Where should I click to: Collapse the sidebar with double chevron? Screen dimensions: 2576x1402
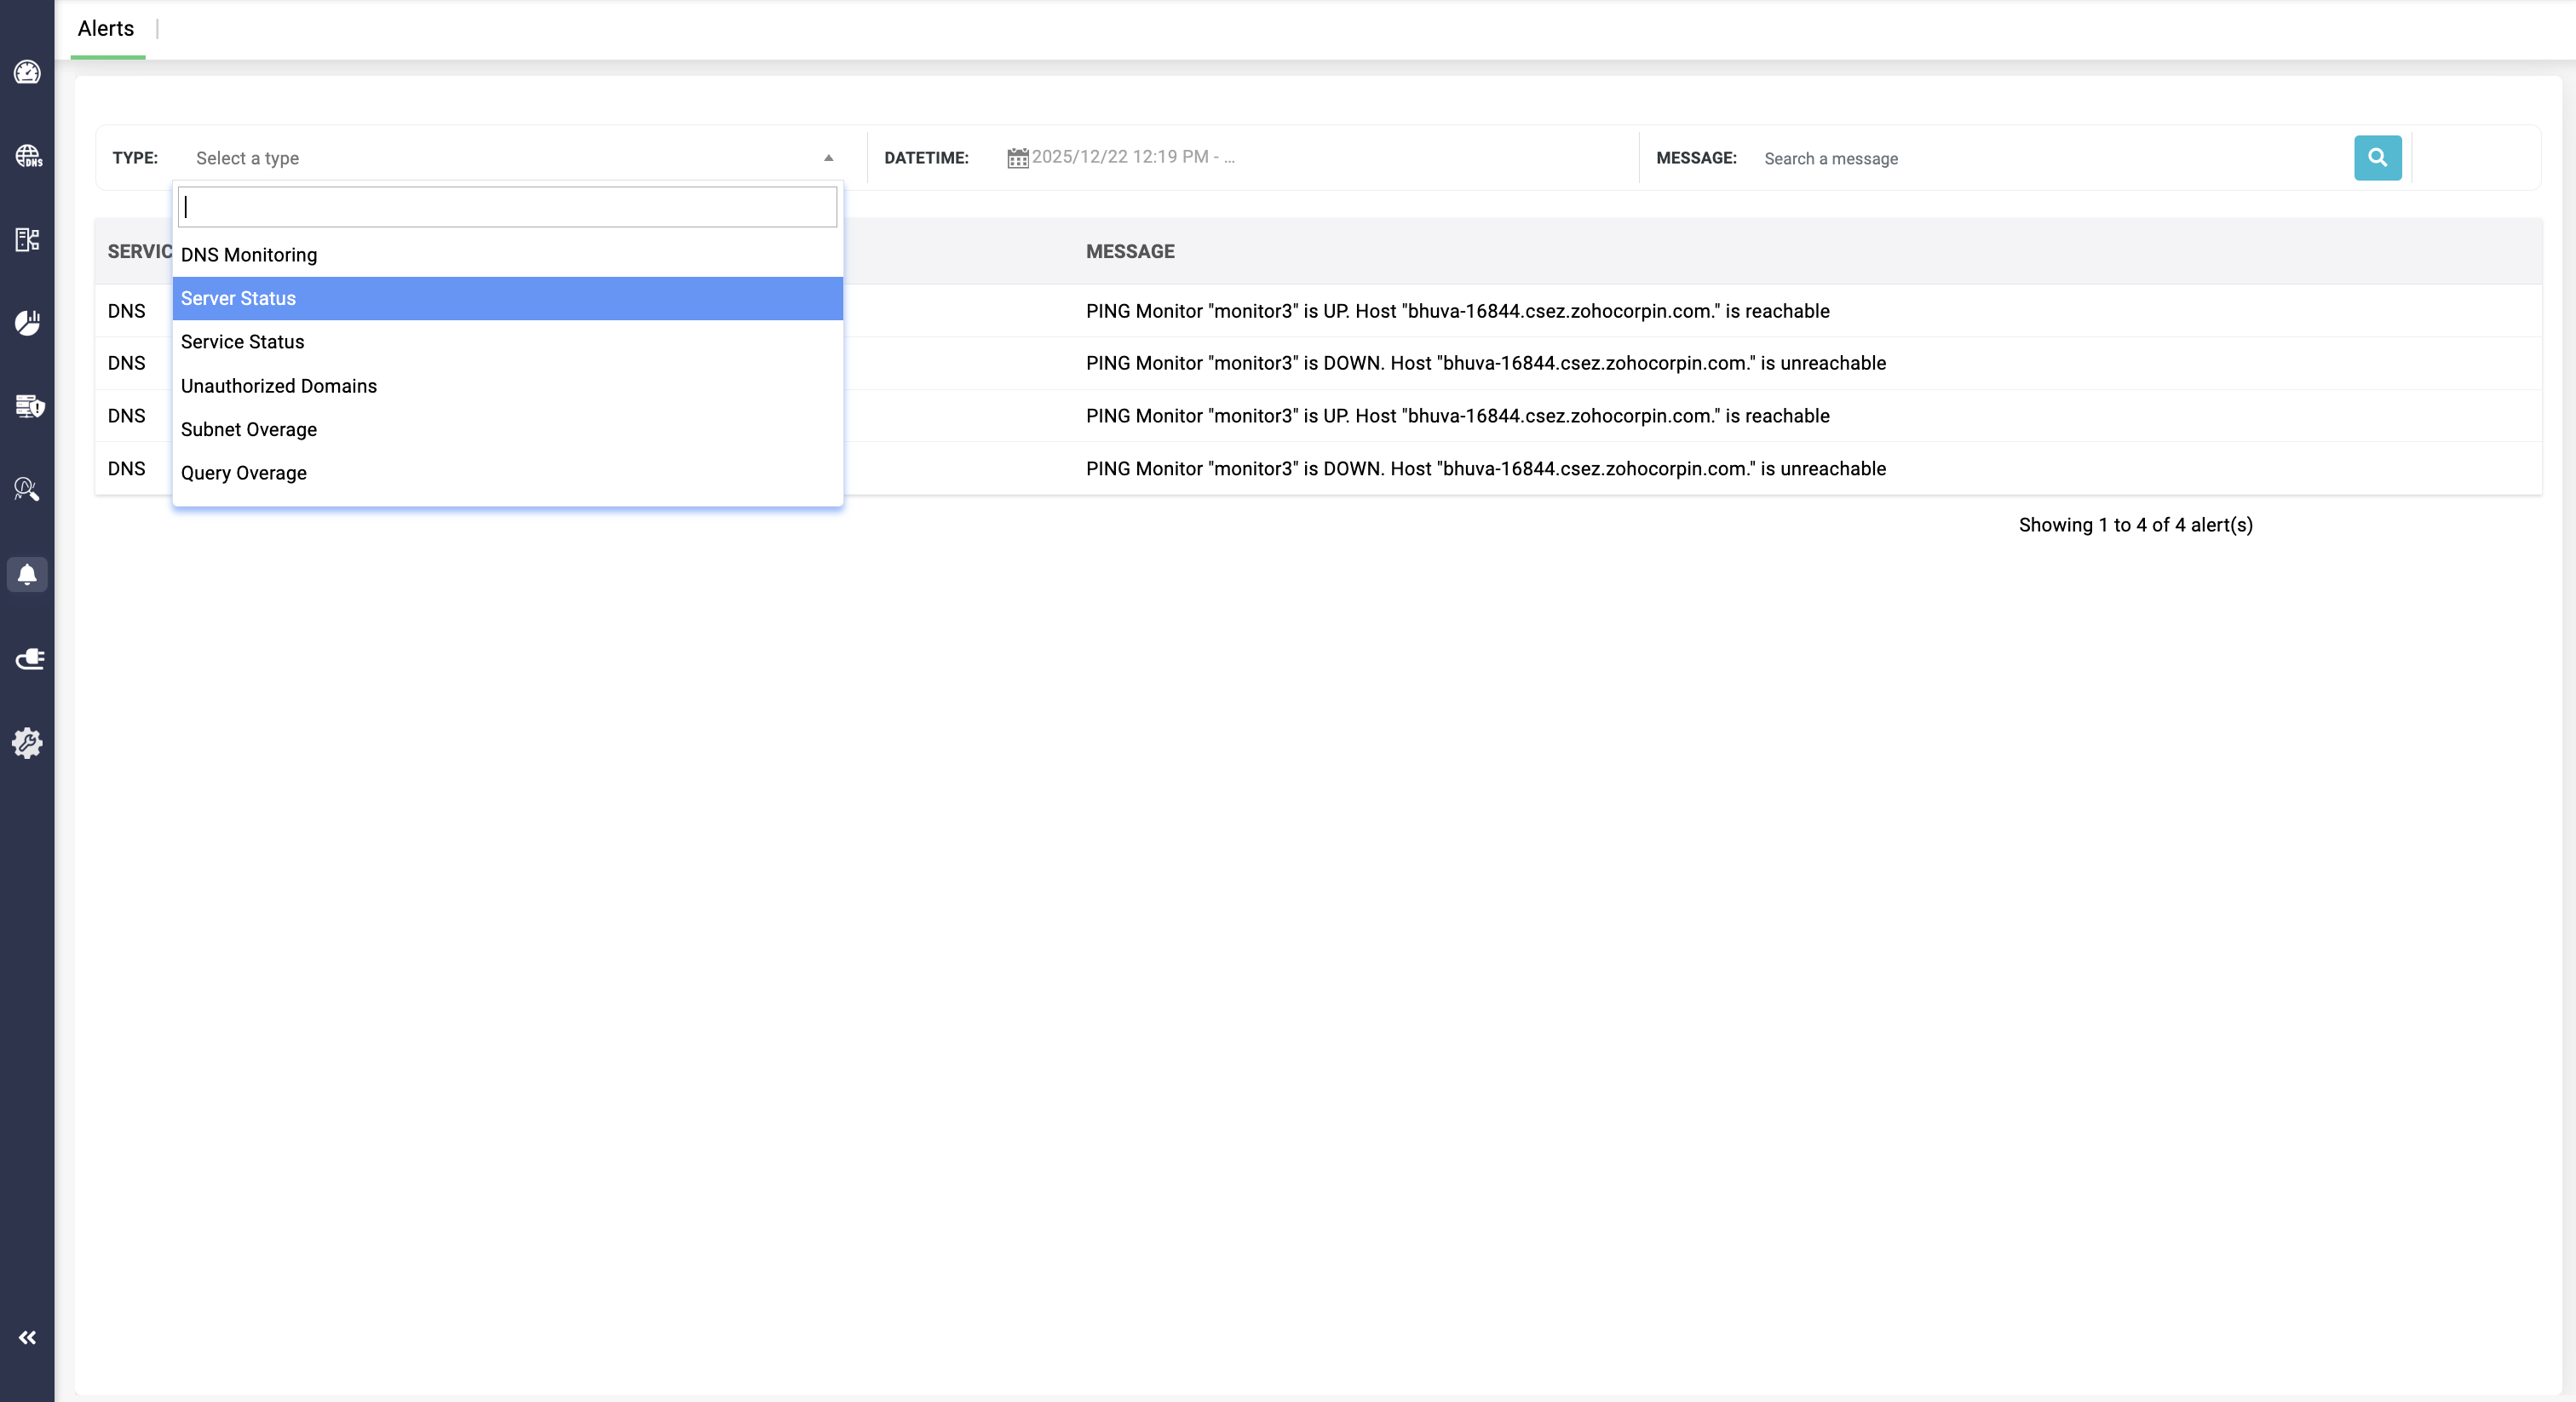pos(27,1337)
